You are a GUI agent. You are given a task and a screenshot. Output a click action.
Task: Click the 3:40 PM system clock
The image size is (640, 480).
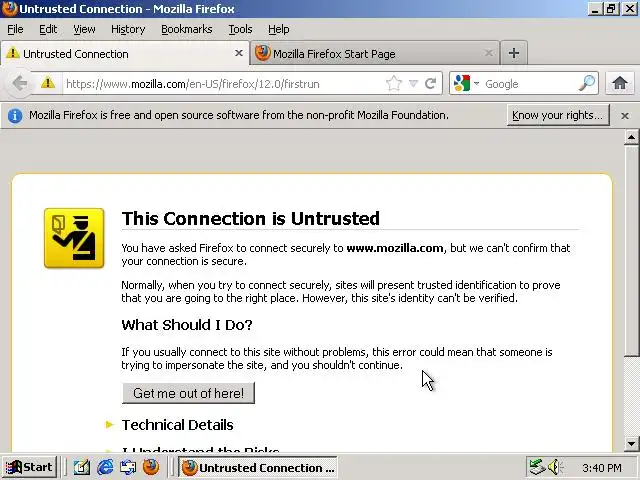[x=602, y=468]
